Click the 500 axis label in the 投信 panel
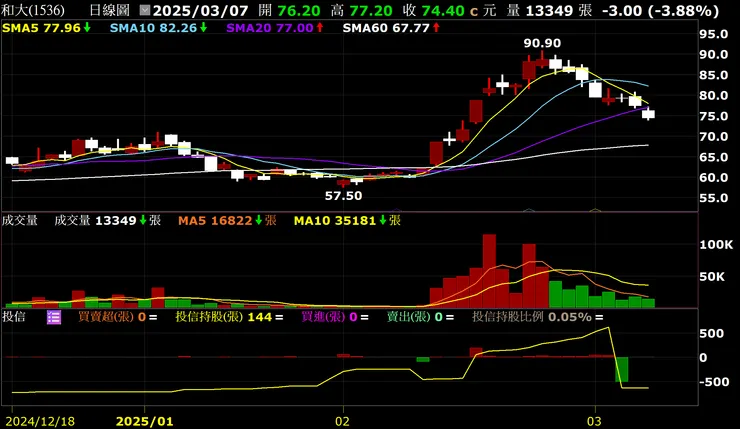Screen dimensions: 740x429 (712, 334)
